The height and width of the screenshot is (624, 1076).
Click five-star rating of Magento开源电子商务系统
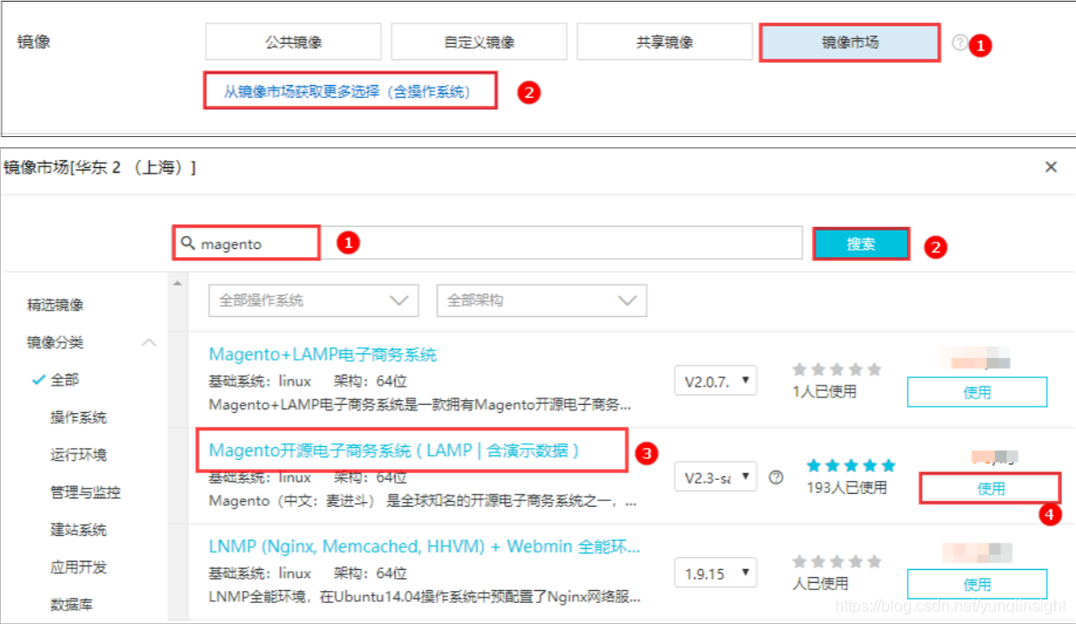coord(851,465)
